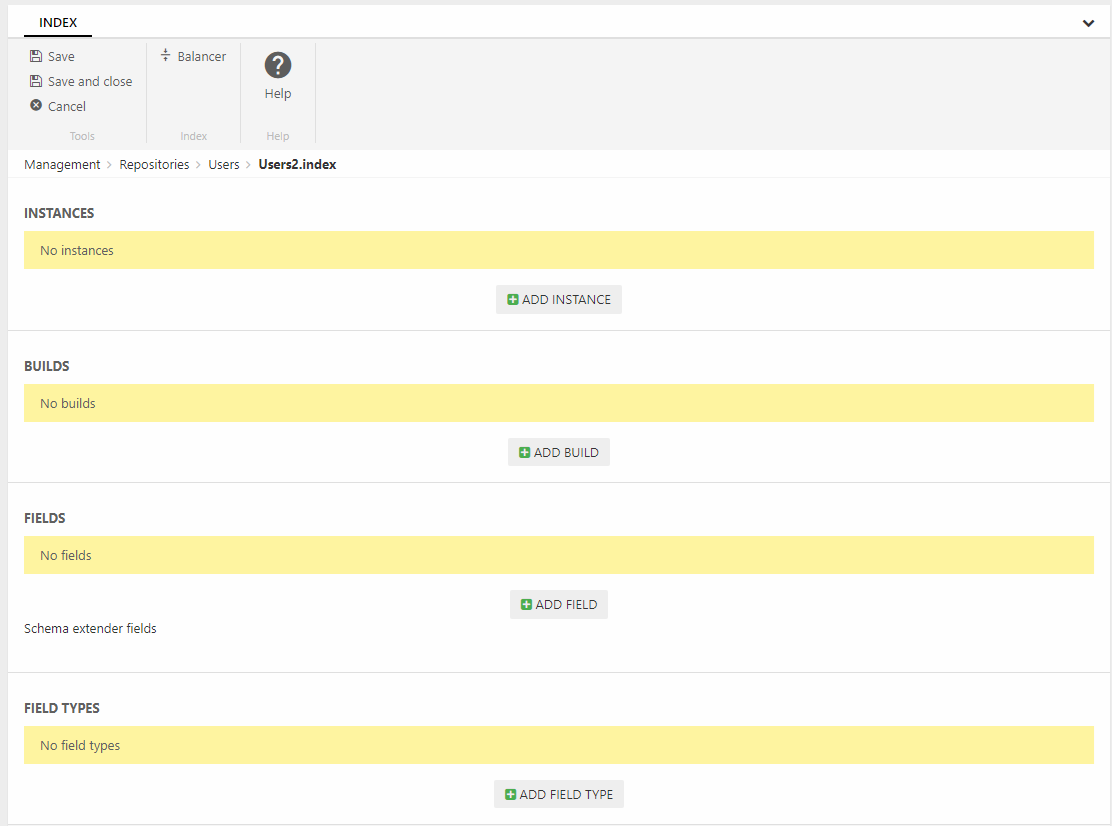Click the No fields notice bar
The height and width of the screenshot is (826, 1112).
[x=558, y=555]
